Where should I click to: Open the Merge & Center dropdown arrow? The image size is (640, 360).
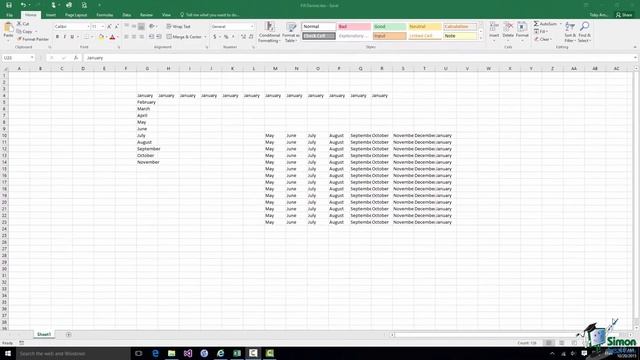tap(205, 37)
